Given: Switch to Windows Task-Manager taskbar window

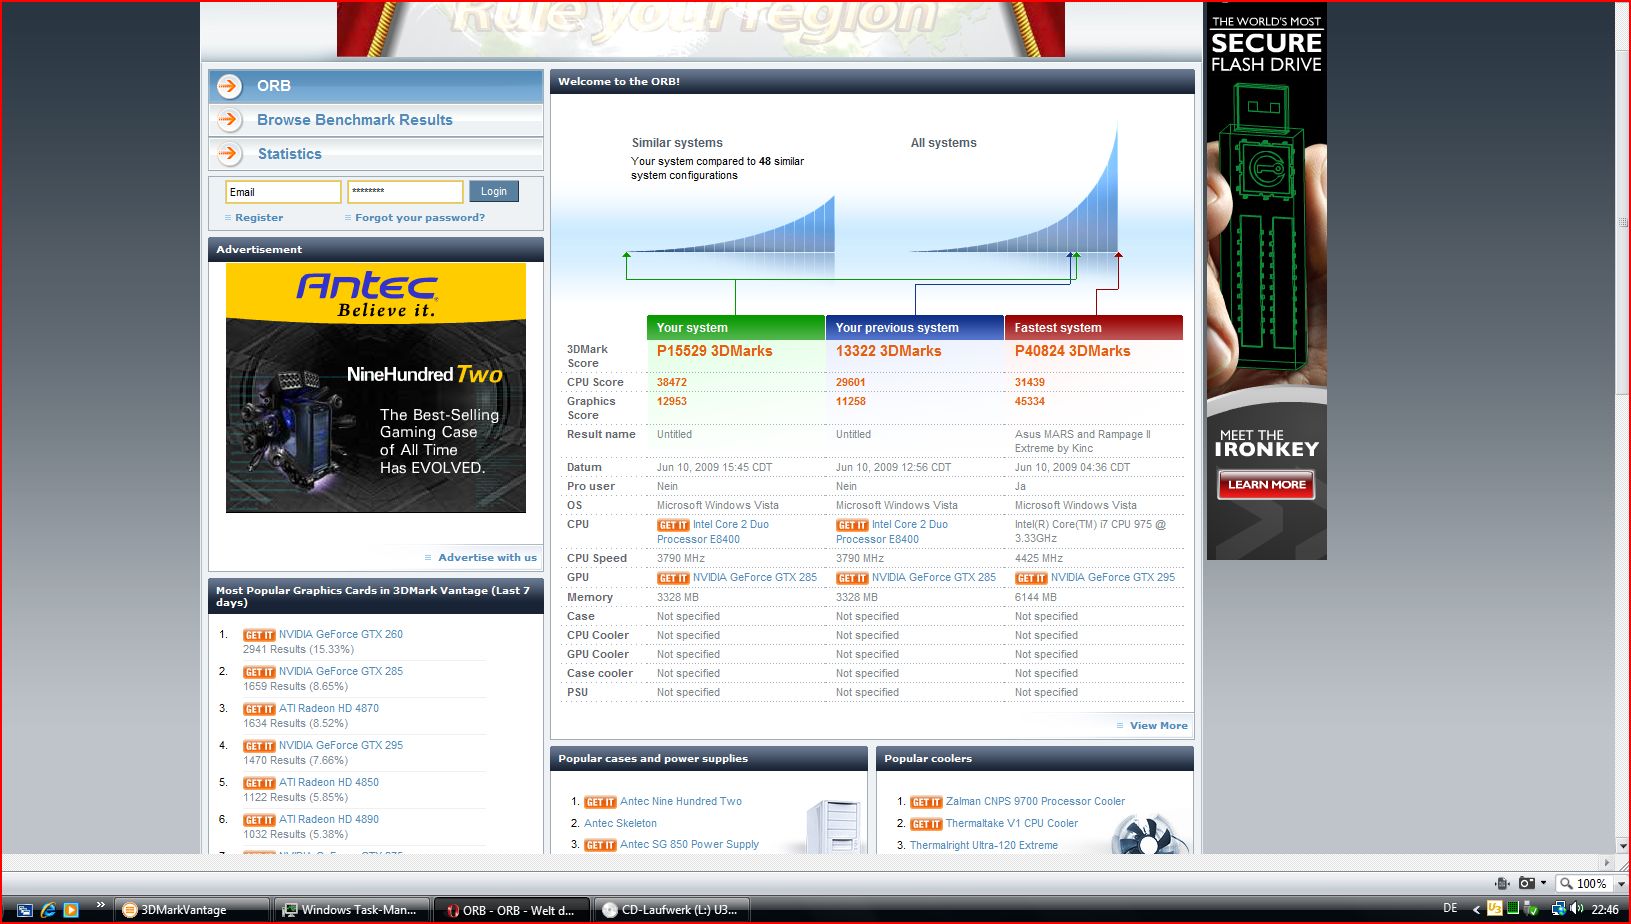Looking at the screenshot, I should 354,910.
